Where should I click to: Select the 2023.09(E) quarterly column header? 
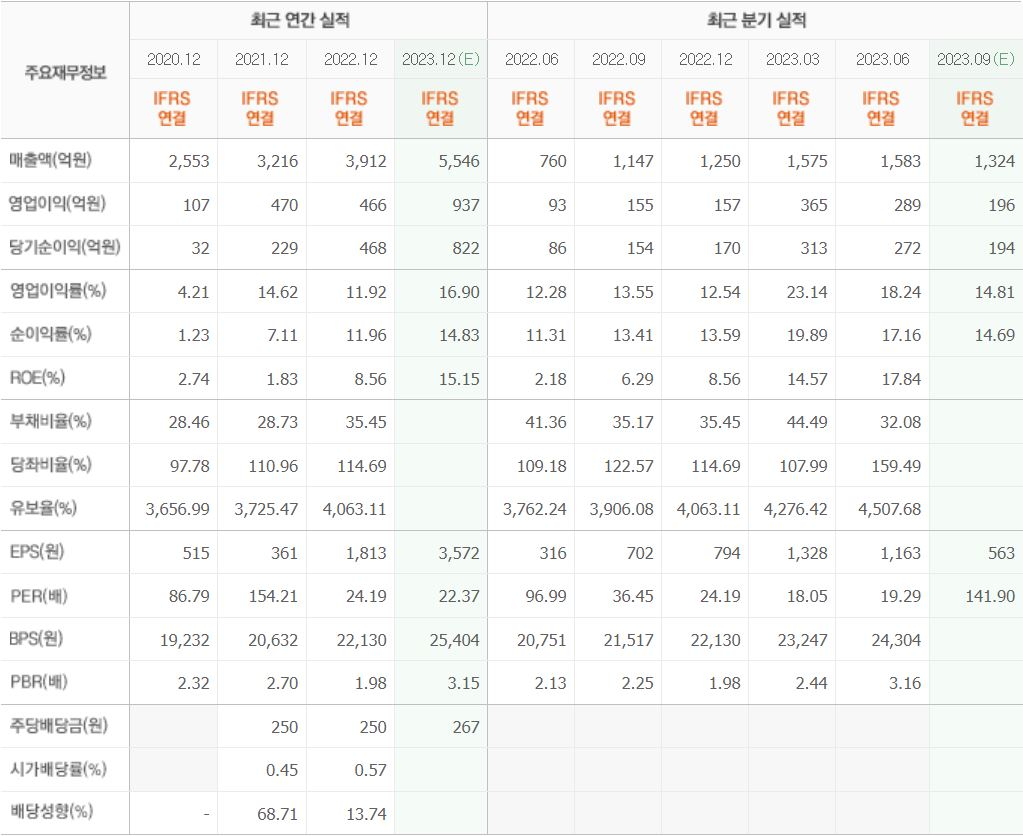976,59
